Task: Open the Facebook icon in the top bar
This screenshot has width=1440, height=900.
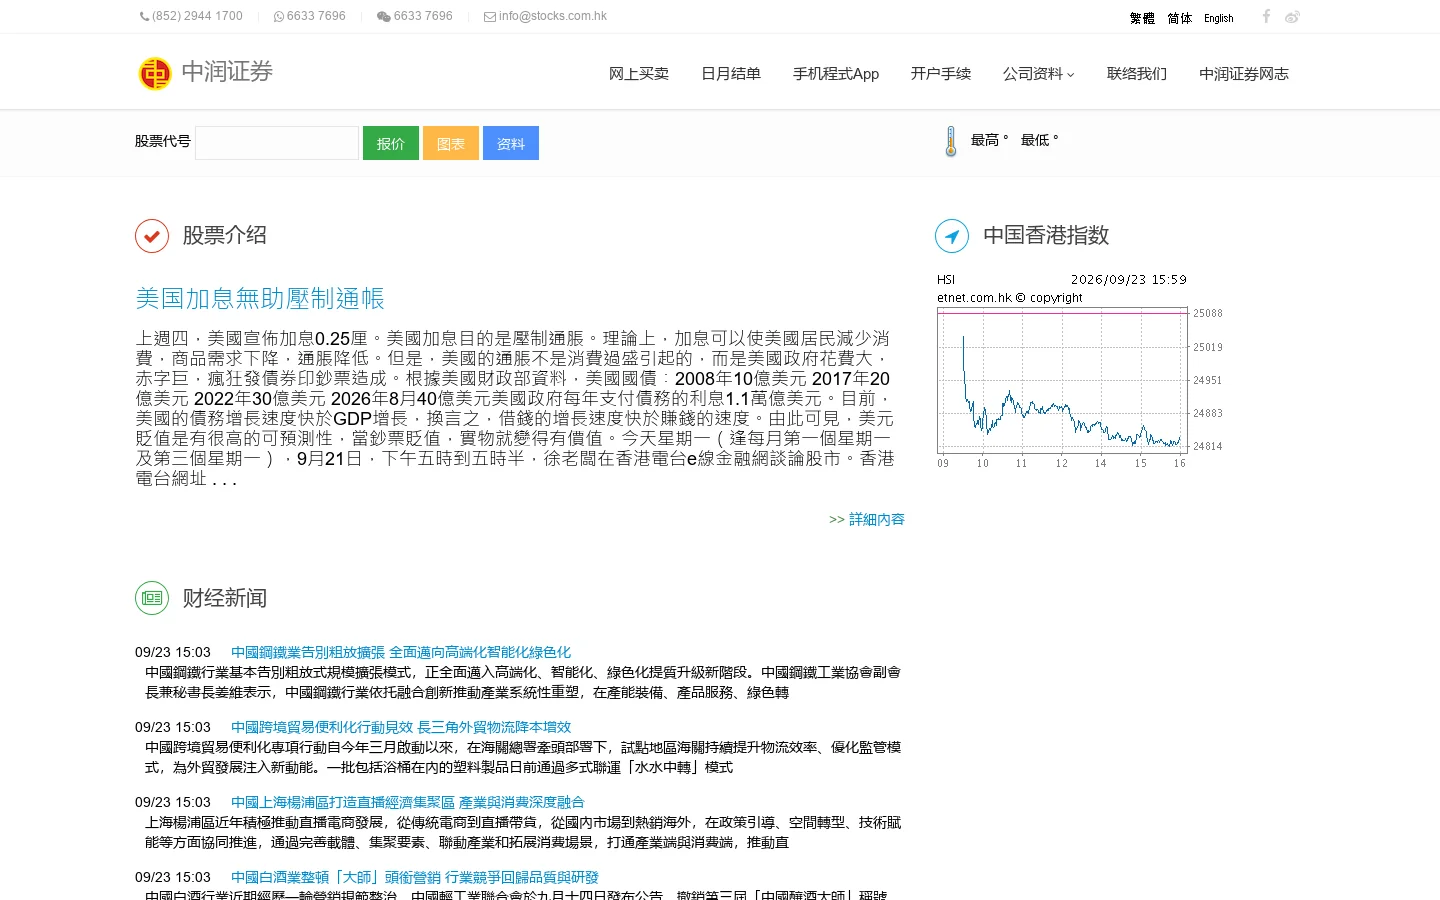Action: (1266, 16)
